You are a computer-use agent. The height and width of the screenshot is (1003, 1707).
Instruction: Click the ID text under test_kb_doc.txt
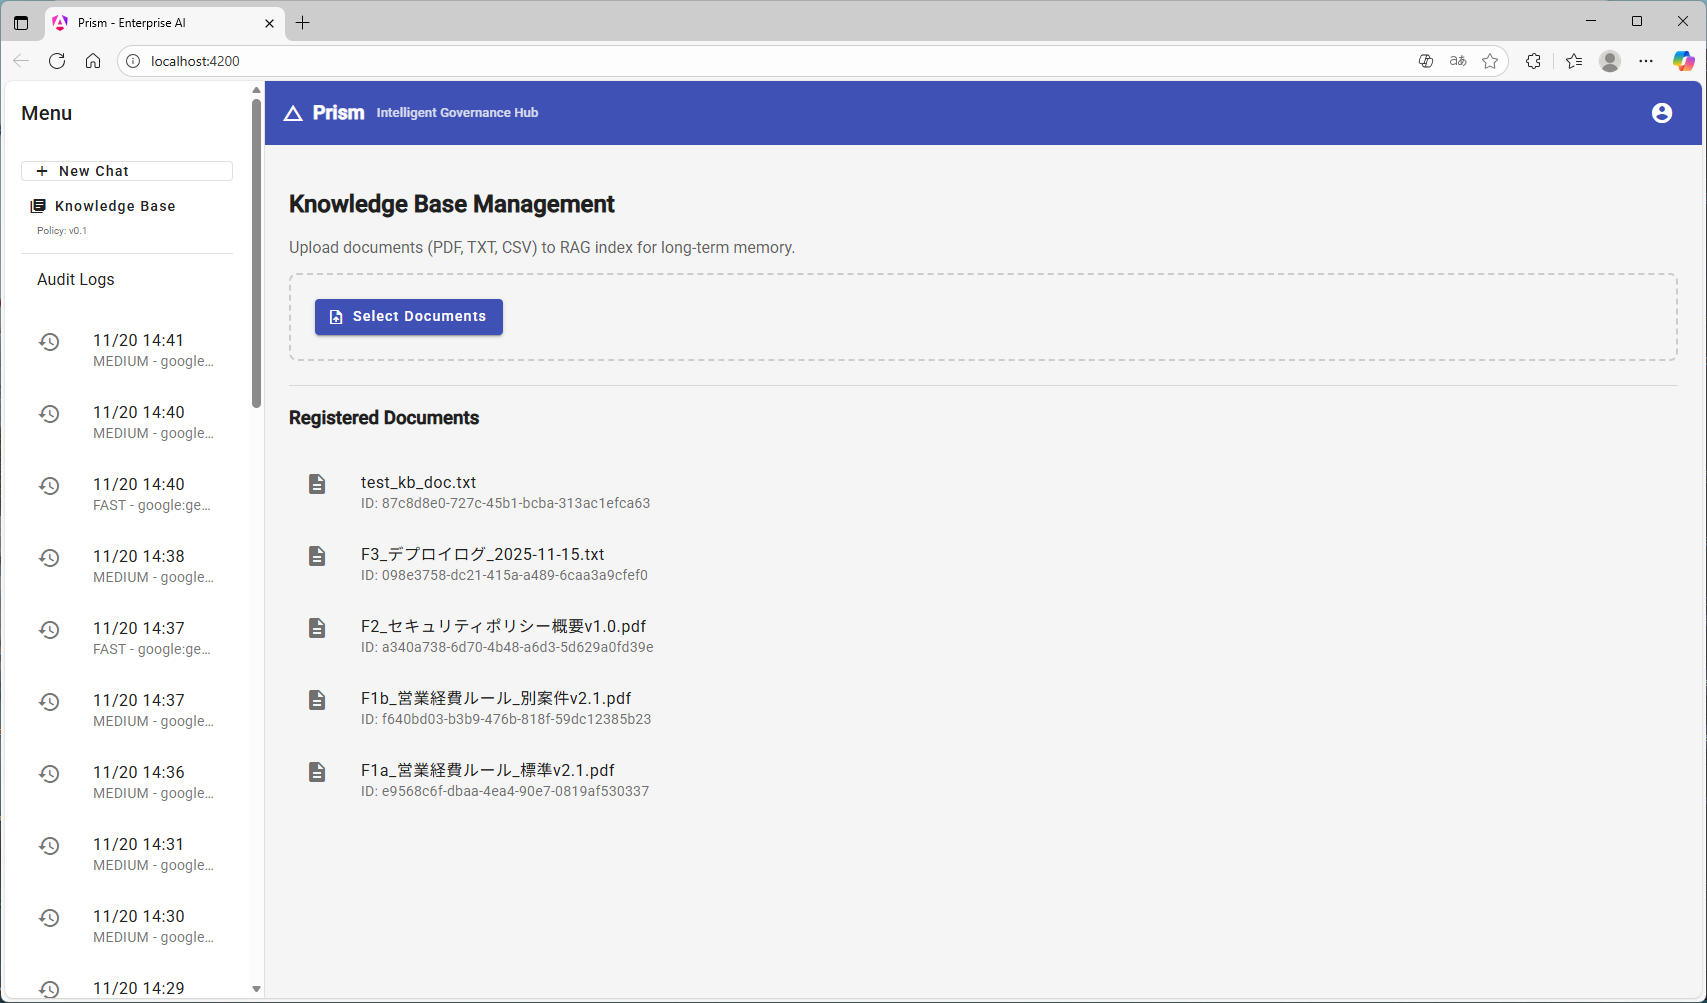506,503
